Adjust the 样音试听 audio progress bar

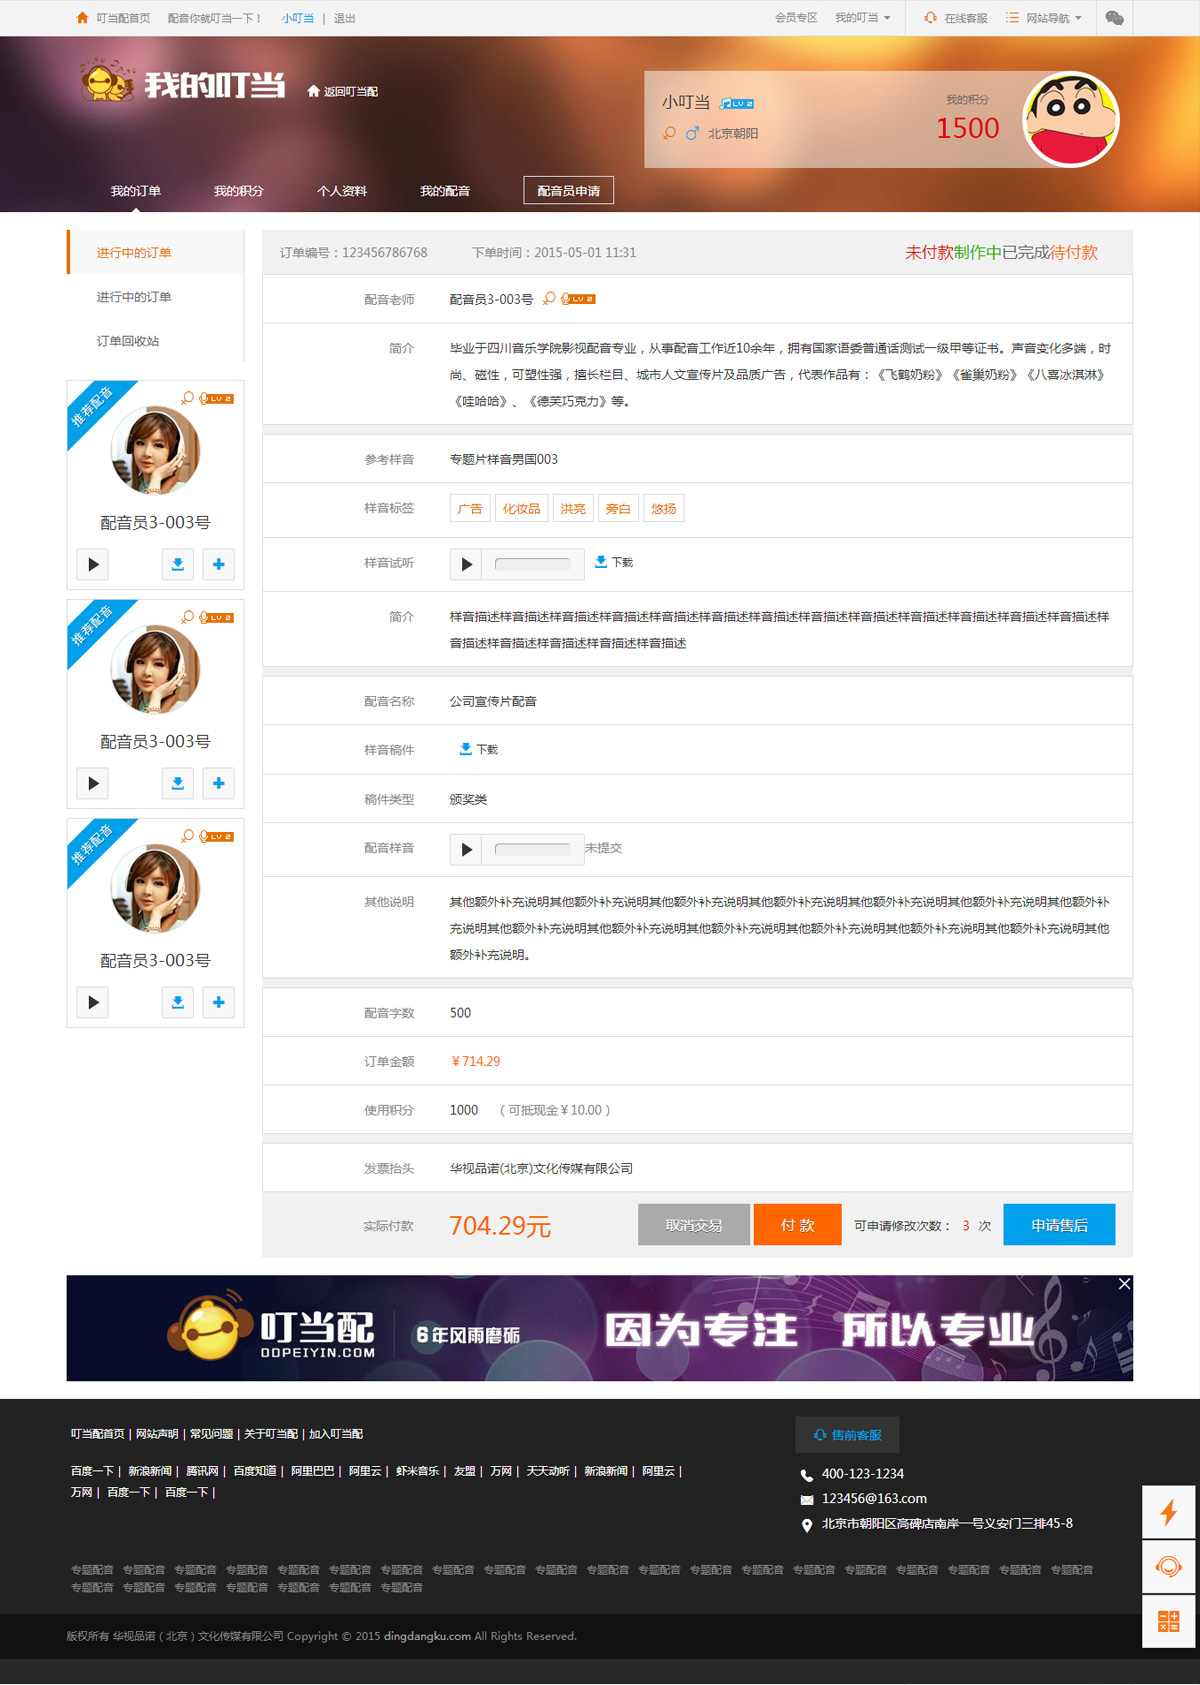click(533, 564)
